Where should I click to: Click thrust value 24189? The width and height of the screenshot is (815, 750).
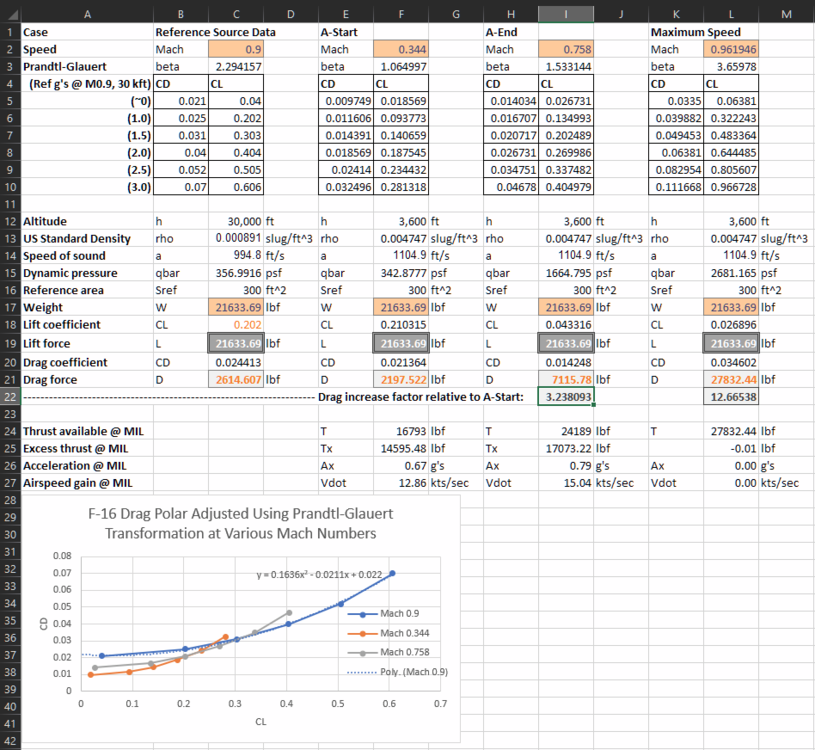click(566, 431)
